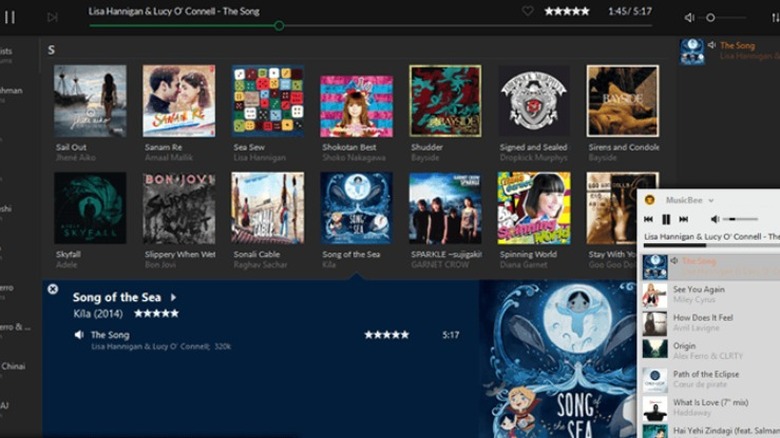Select 'Hai Yehi Zindagi' in mini player list

[x=710, y=431]
